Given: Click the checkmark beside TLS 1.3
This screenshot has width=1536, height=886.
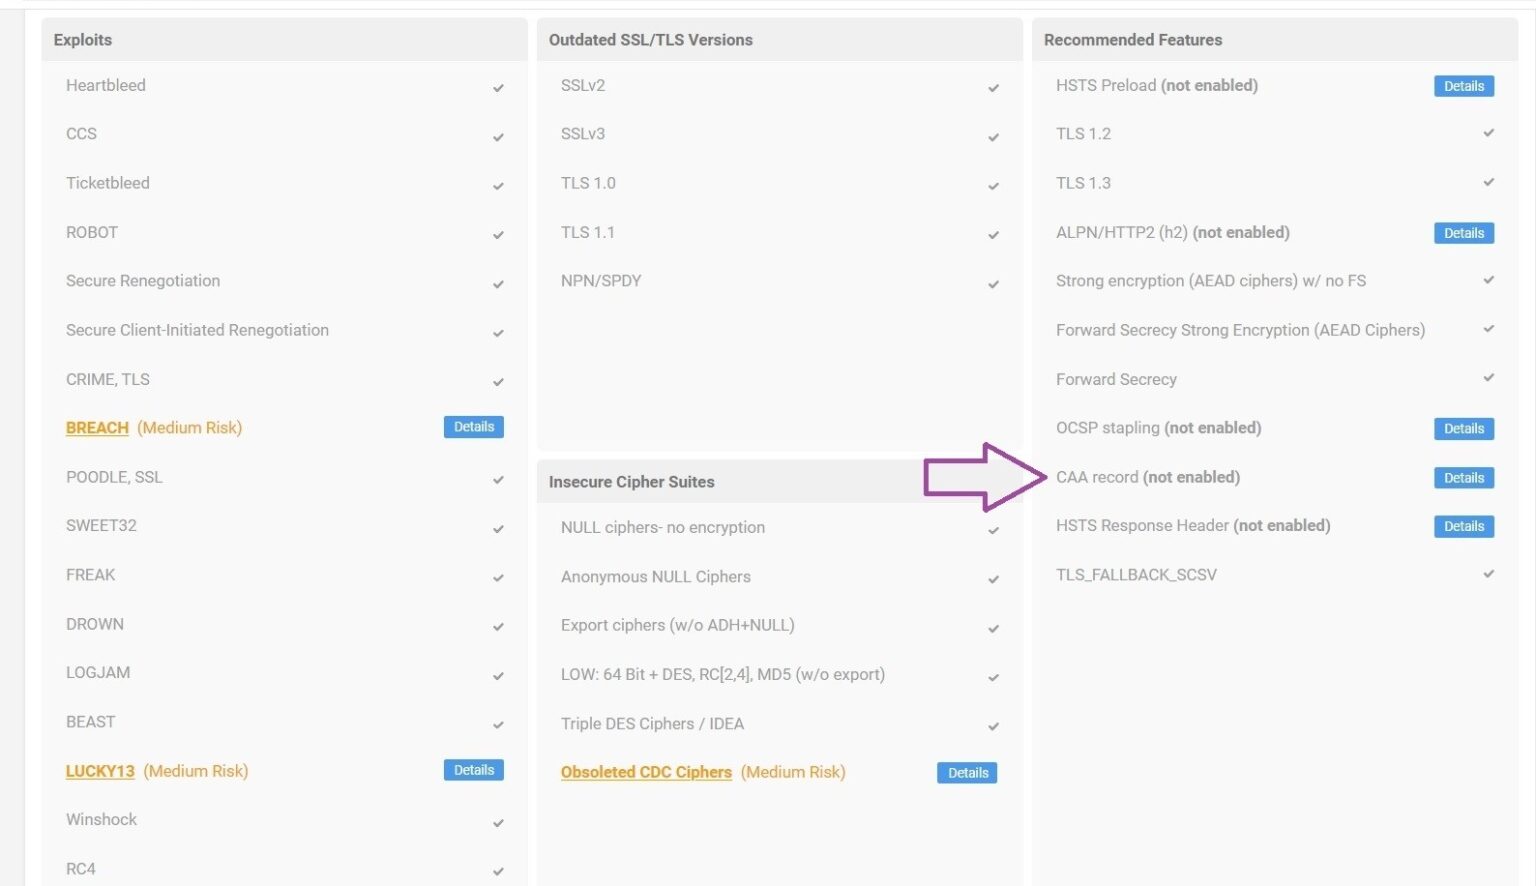Looking at the screenshot, I should (x=1488, y=184).
